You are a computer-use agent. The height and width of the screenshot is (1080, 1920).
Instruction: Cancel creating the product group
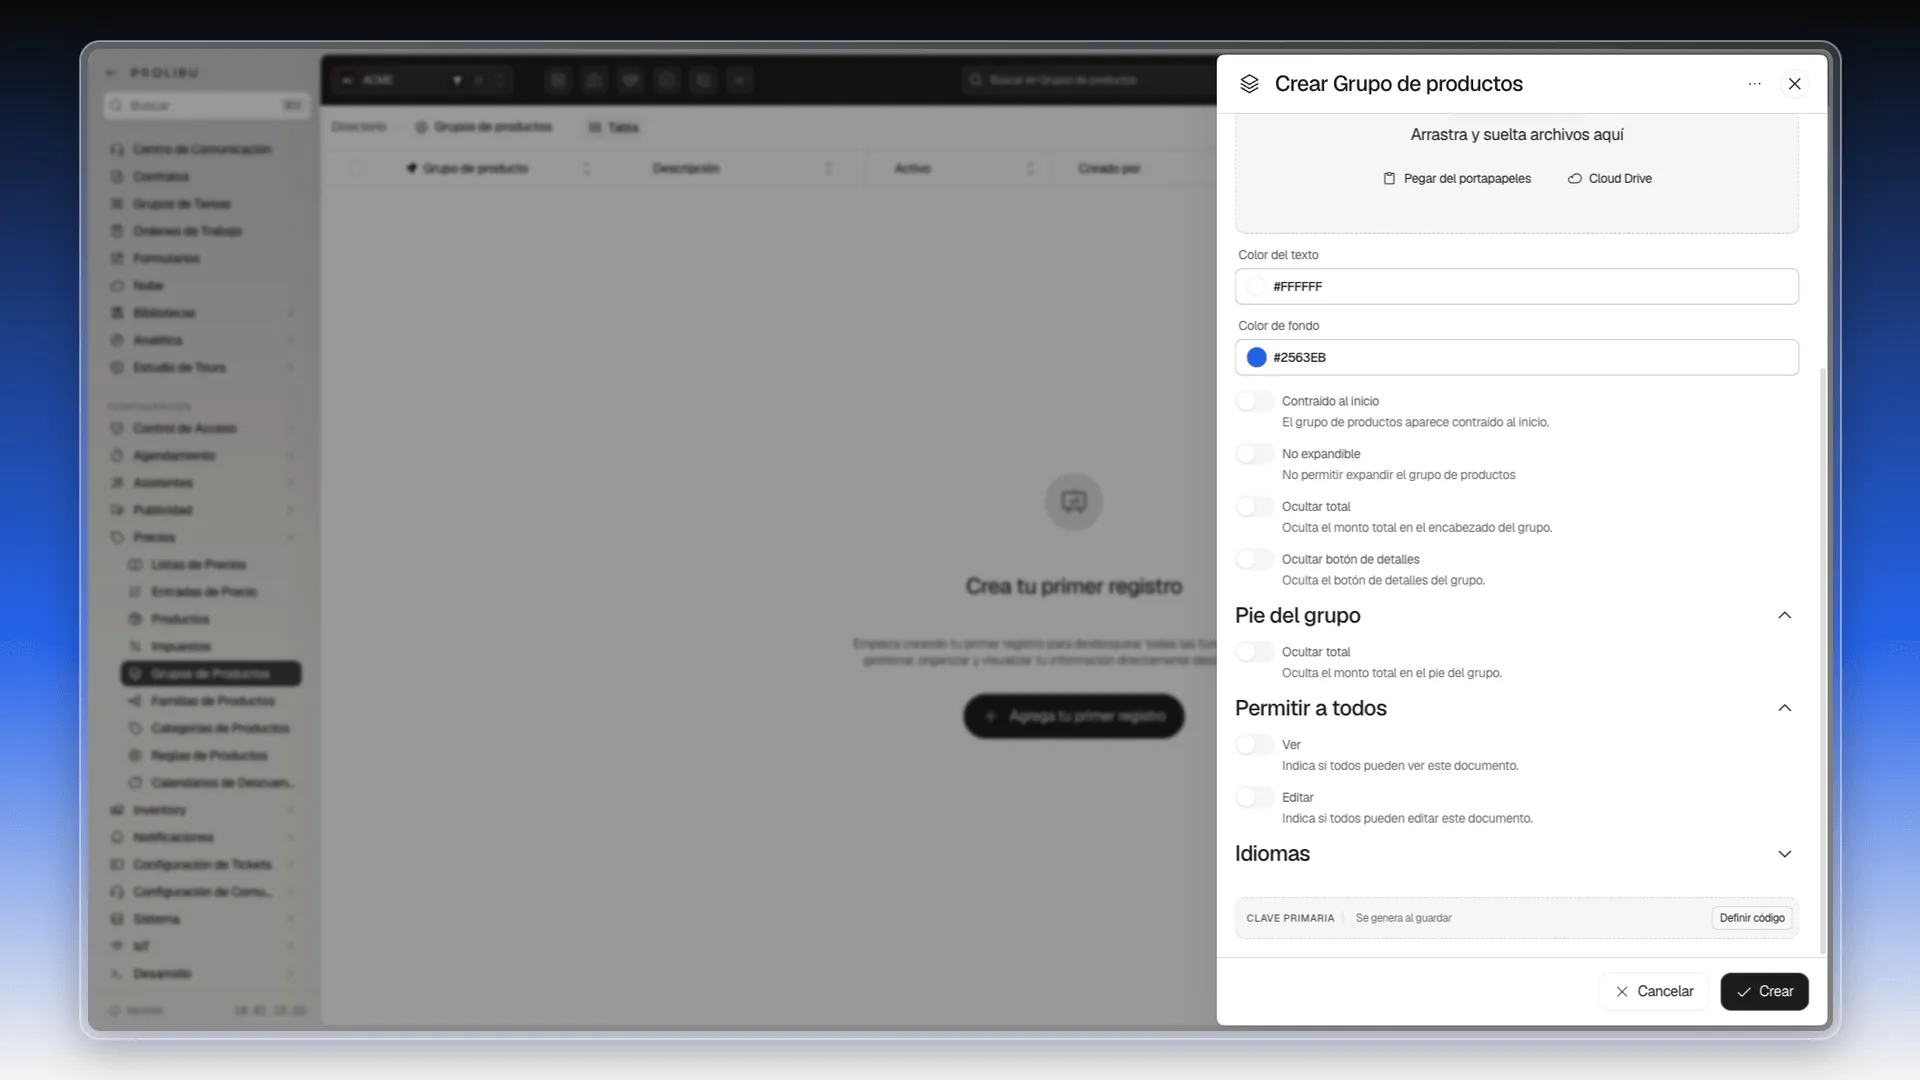[x=1654, y=991]
